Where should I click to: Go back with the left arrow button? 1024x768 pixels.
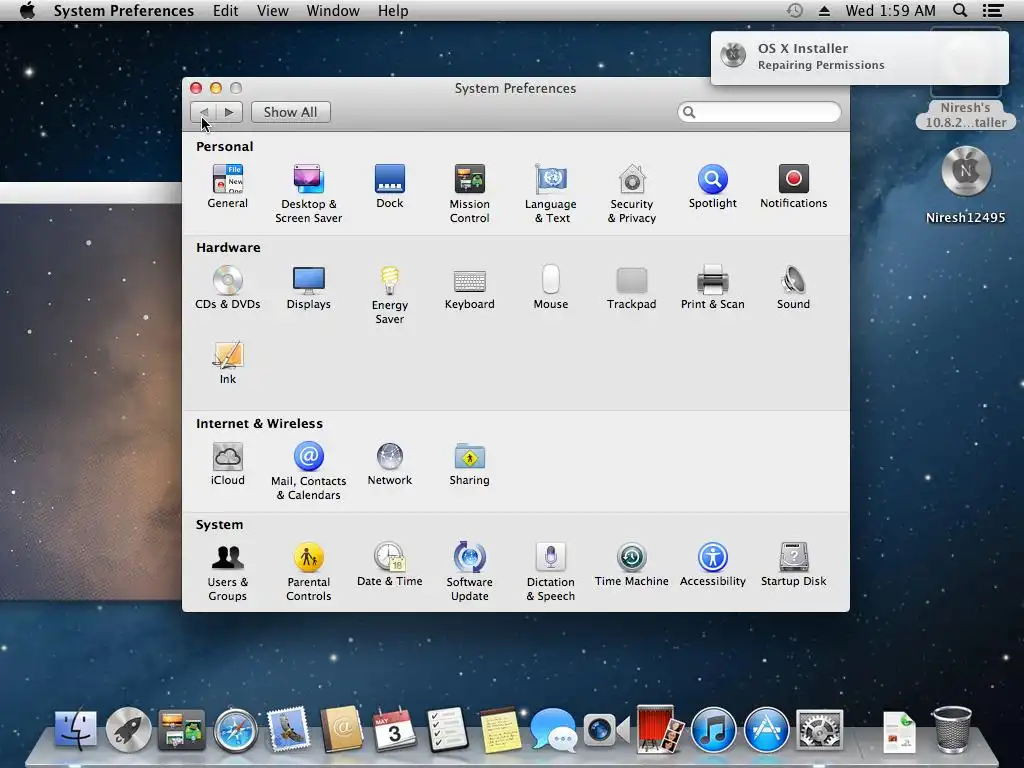[203, 112]
